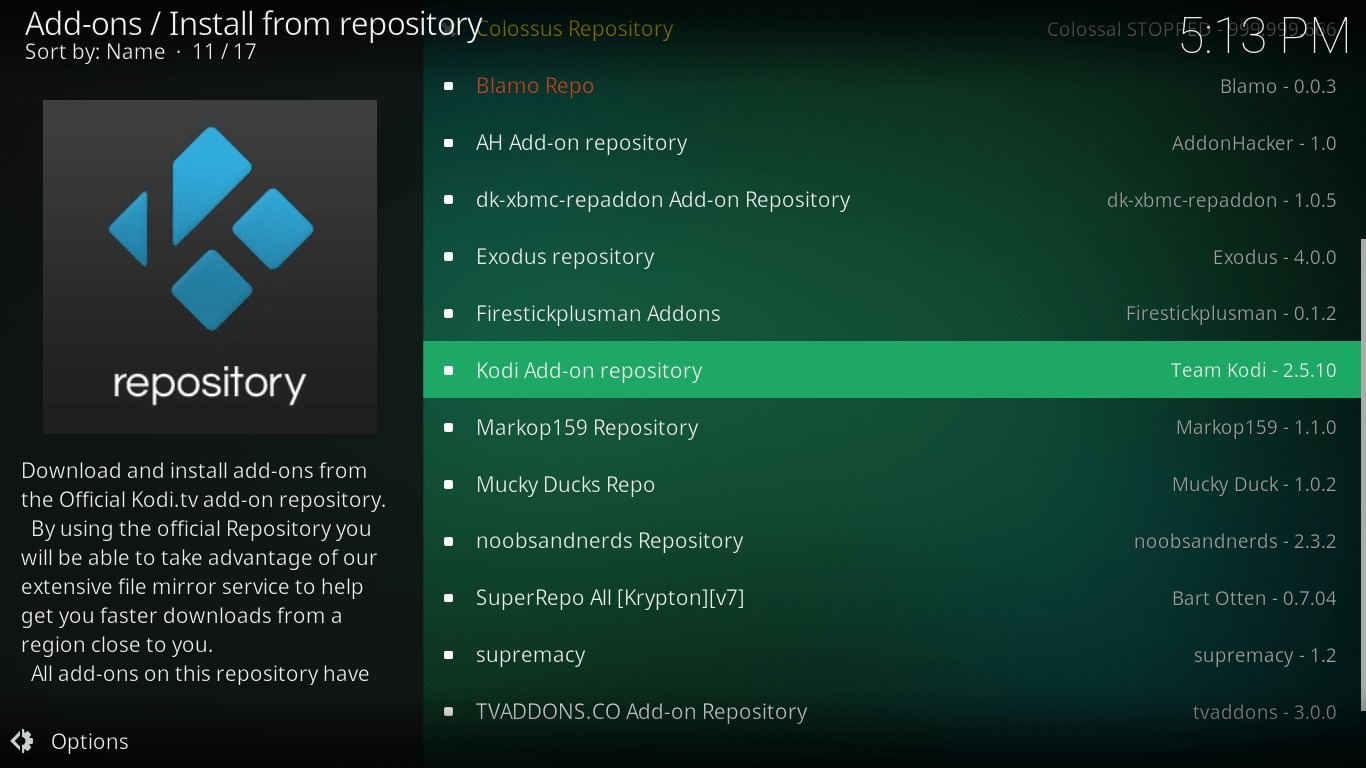Click the bullet icon beside SuperRepo All
Screen dimensions: 1366x768
449,598
